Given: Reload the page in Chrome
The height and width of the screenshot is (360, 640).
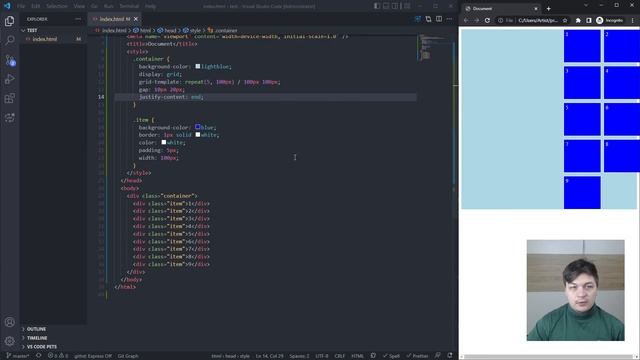Looking at the screenshot, I should [487, 20].
